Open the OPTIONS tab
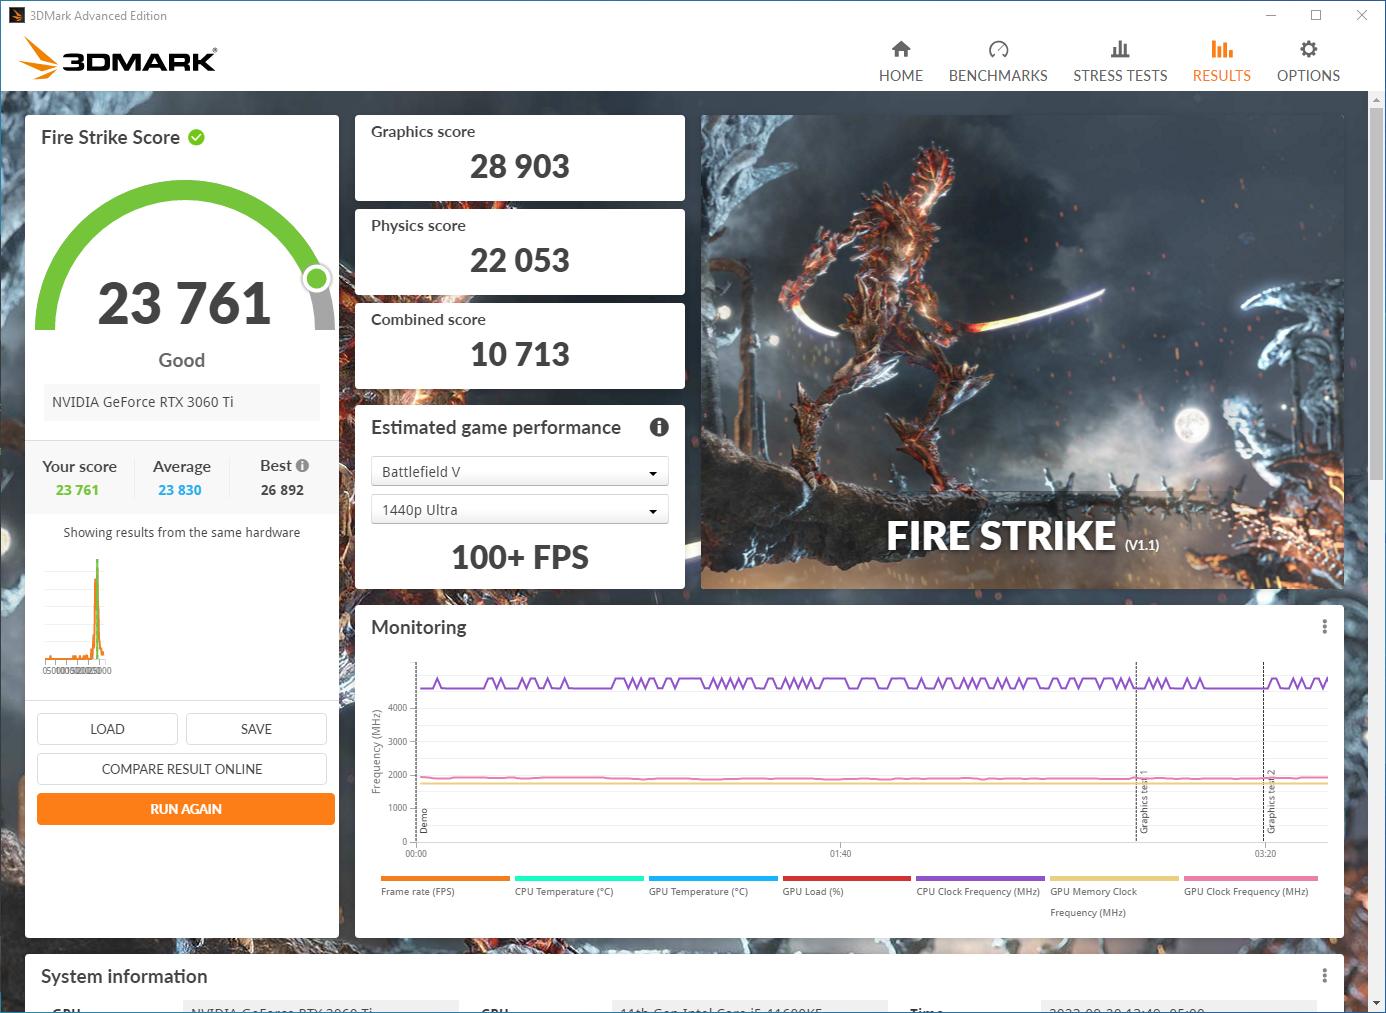 tap(1308, 61)
